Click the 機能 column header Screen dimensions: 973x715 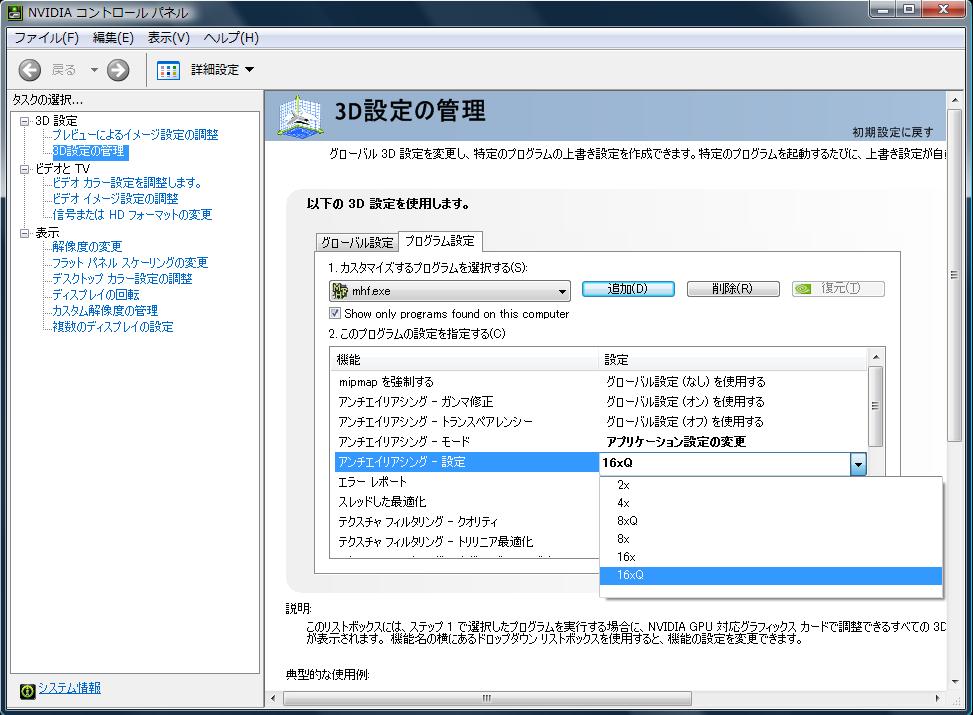click(x=465, y=360)
